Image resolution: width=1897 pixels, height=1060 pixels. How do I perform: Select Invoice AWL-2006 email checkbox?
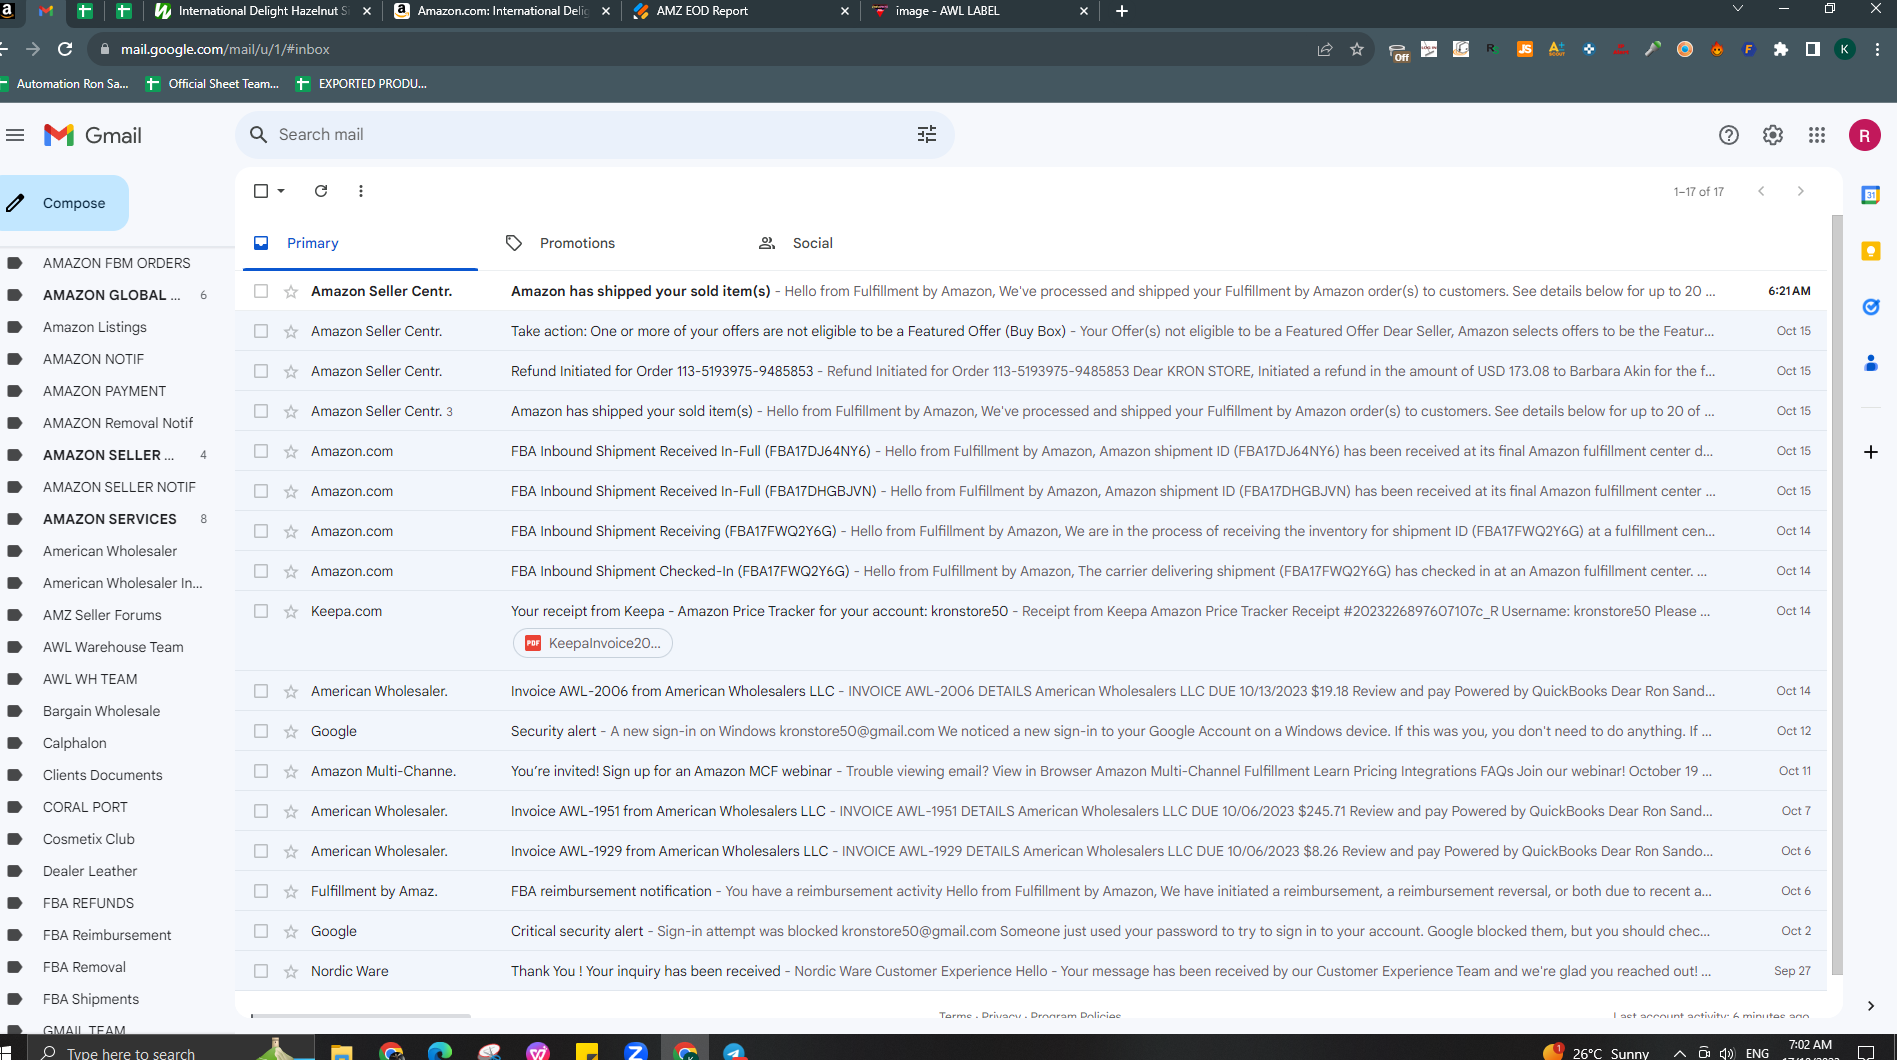coord(261,691)
